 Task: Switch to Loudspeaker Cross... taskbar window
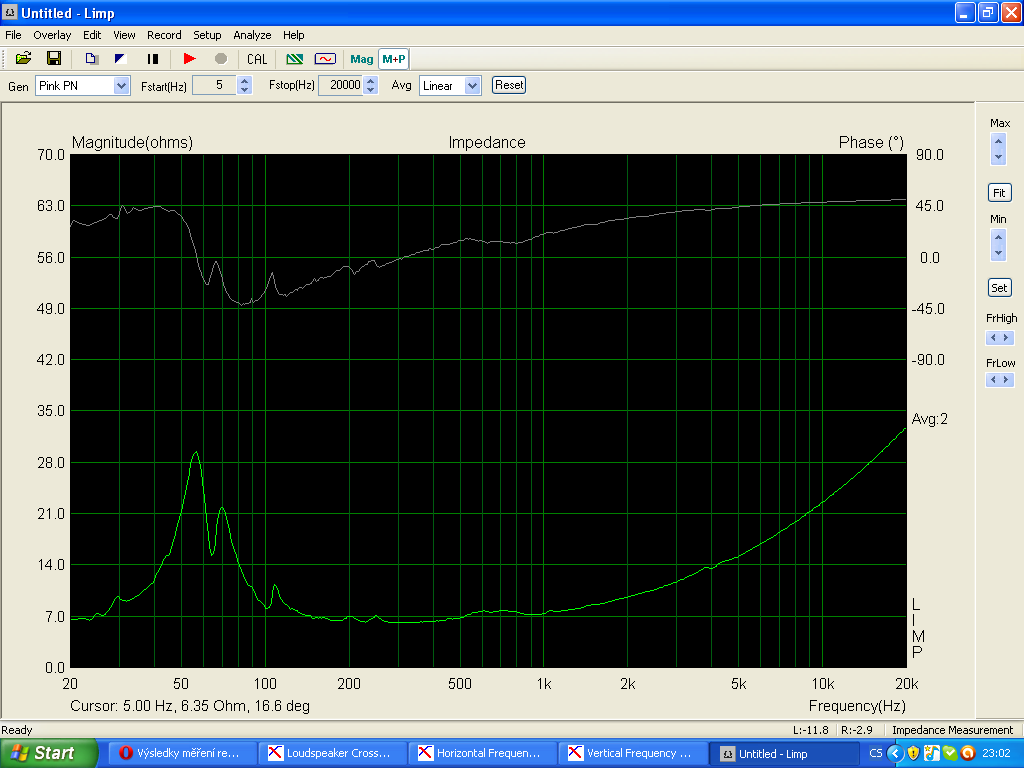[x=333, y=753]
